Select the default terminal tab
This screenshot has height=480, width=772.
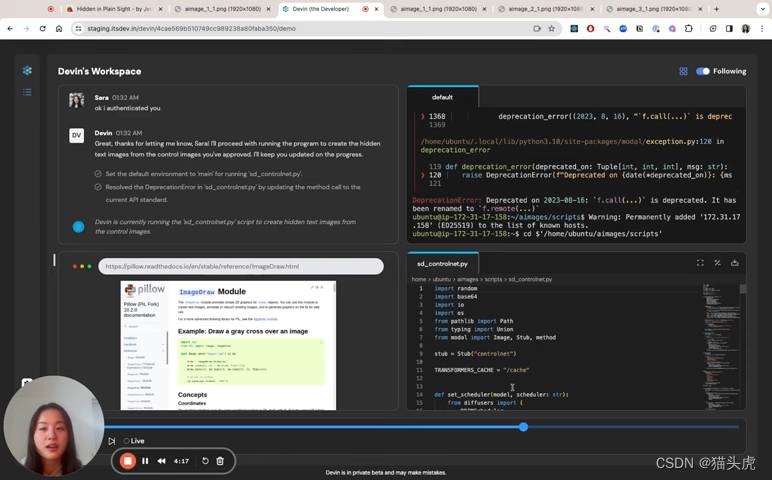coord(442,97)
